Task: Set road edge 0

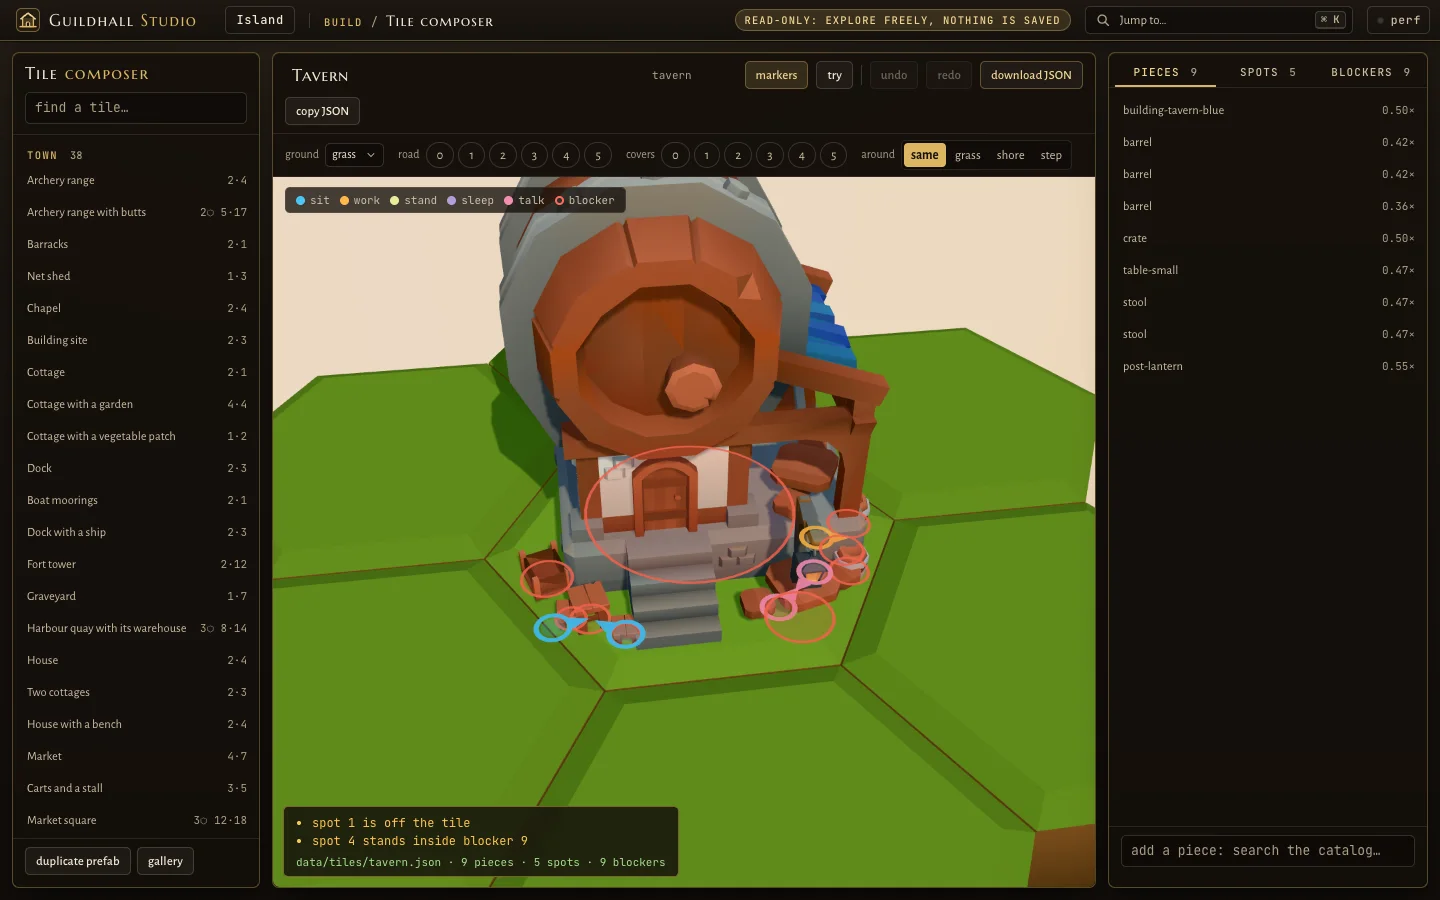Action: pos(440,155)
